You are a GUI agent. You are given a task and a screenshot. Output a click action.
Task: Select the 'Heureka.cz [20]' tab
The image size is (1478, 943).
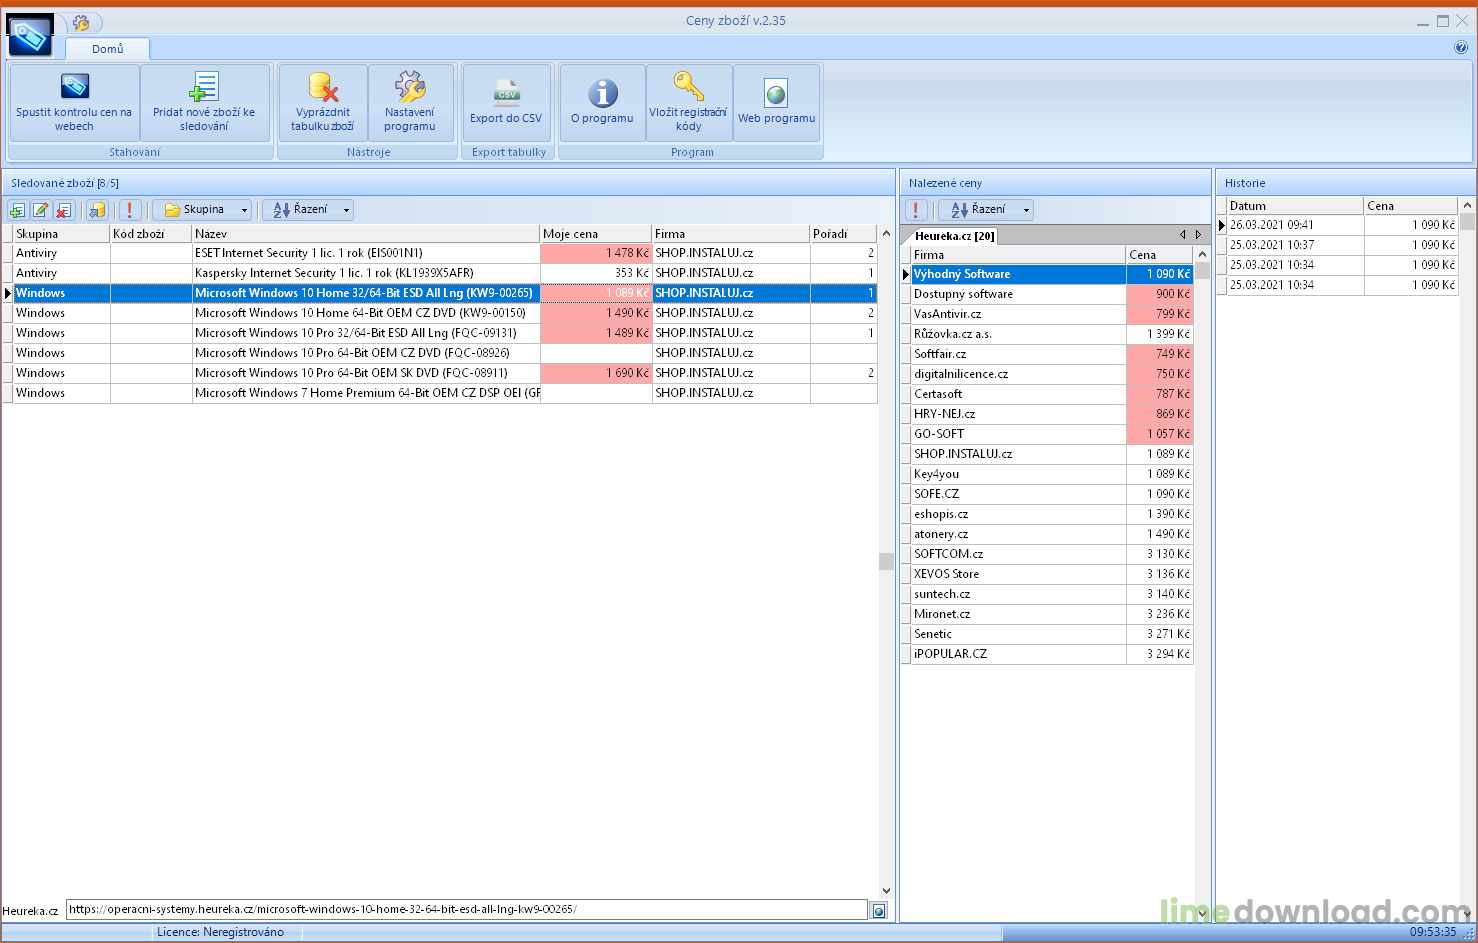click(x=954, y=236)
